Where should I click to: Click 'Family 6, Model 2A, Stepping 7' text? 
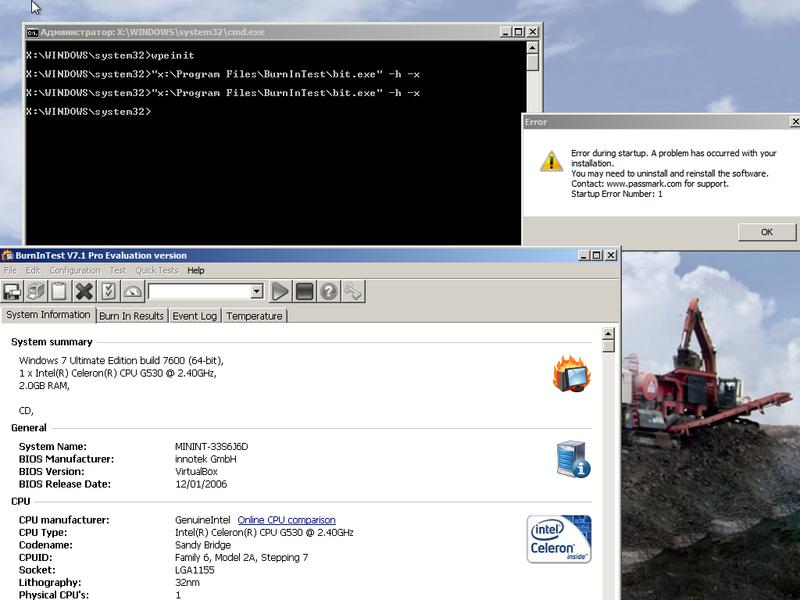[x=241, y=558]
